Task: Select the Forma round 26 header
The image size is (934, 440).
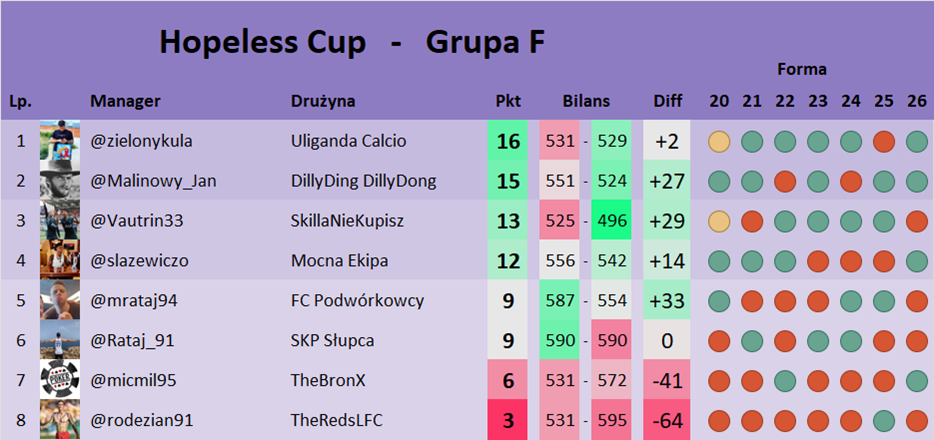Action: click(x=917, y=101)
